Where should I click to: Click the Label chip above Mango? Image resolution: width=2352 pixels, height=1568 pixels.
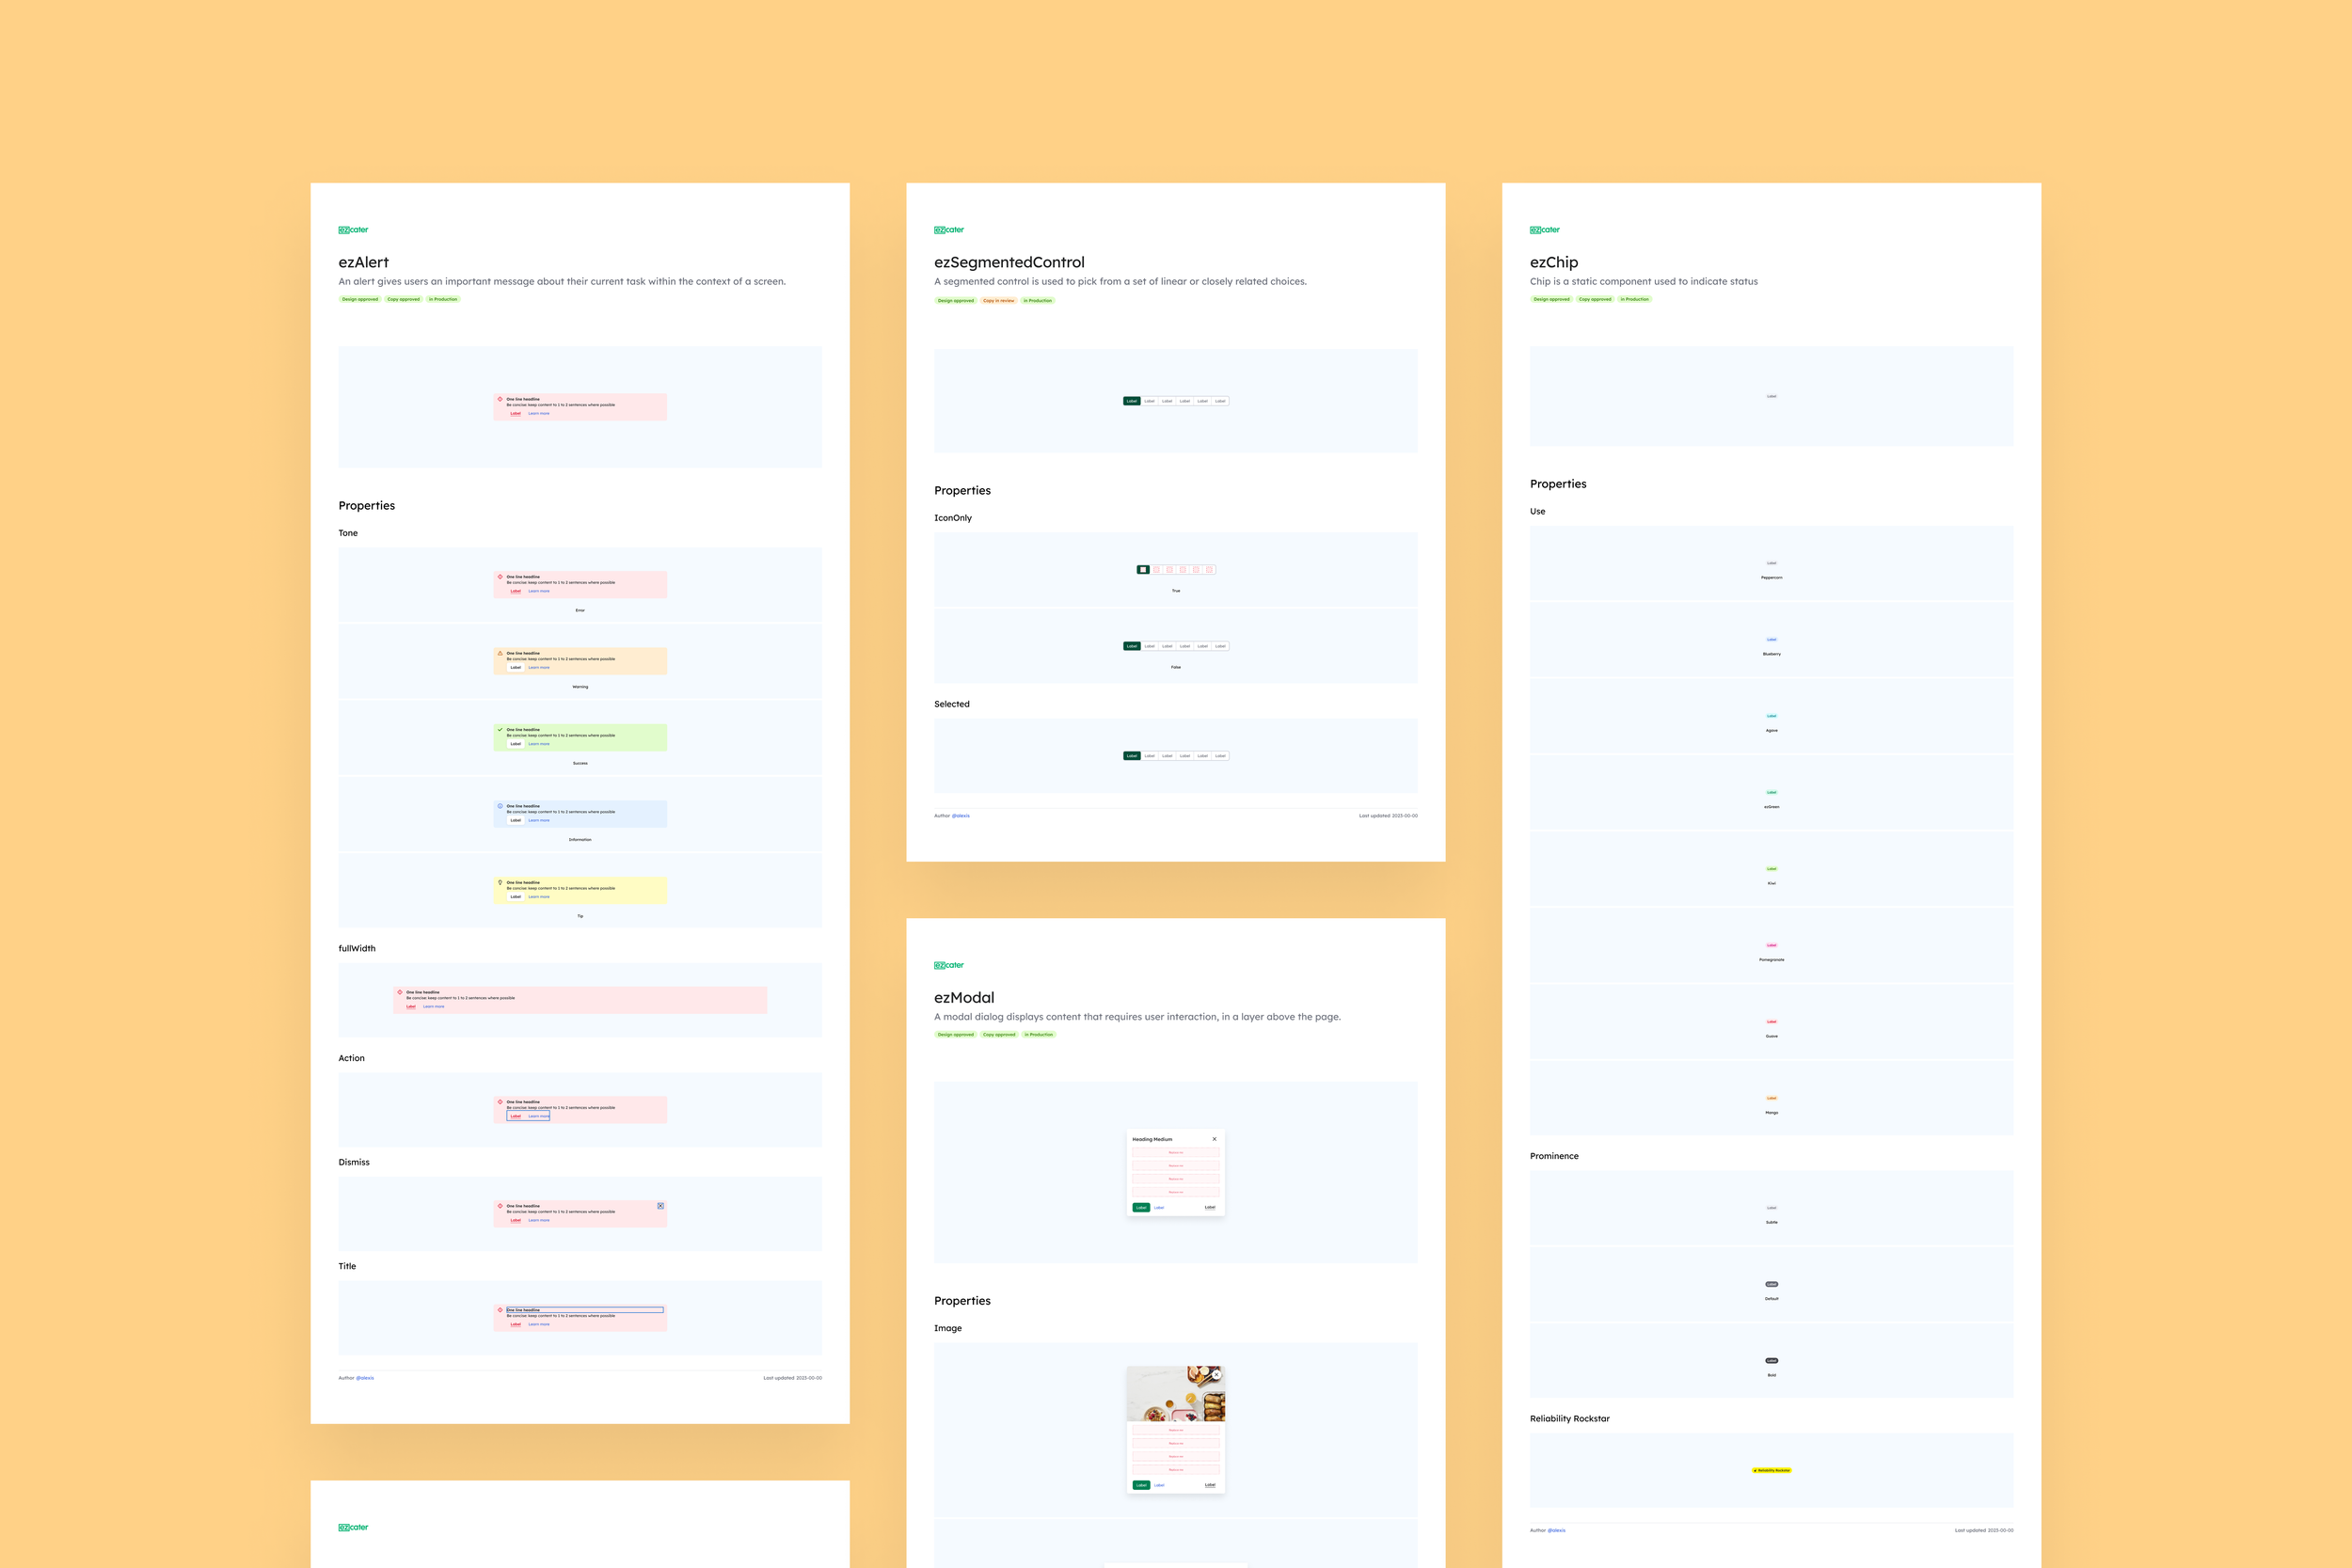[1772, 1098]
